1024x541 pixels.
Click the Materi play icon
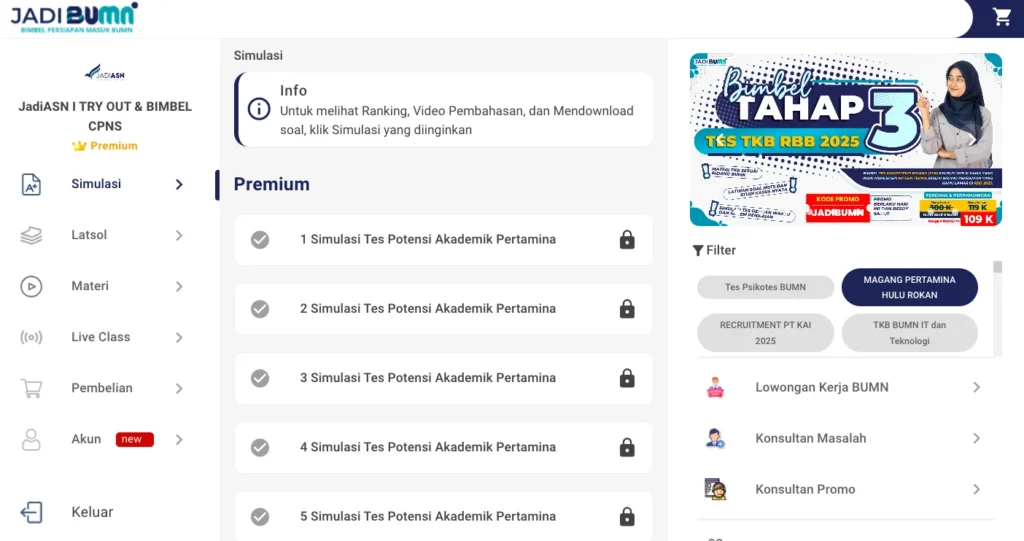pyautogui.click(x=31, y=286)
